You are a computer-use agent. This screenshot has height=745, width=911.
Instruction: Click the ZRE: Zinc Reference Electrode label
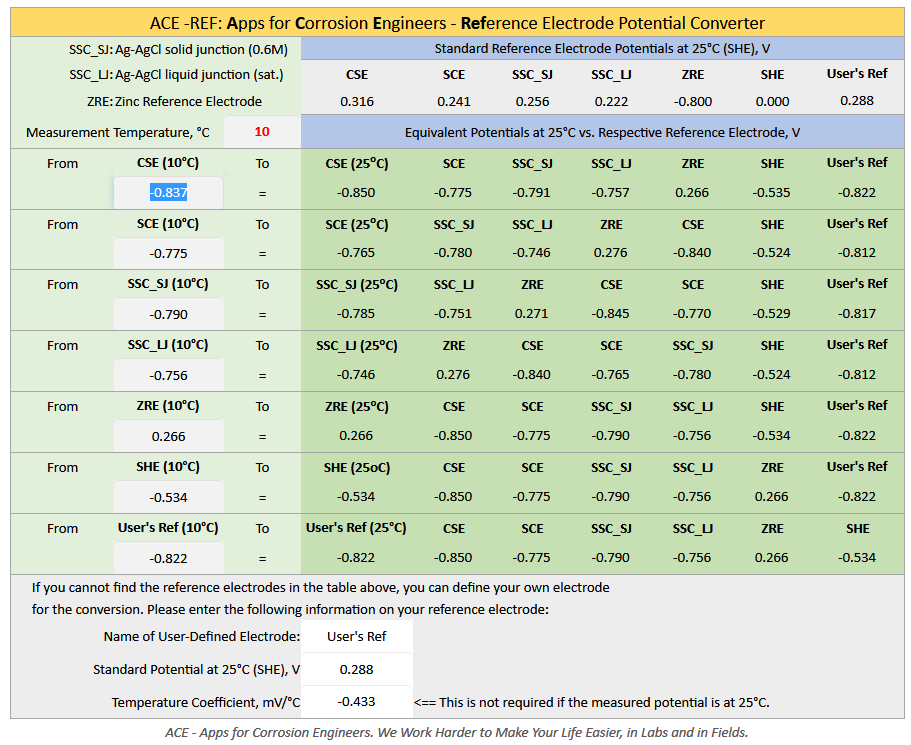(x=174, y=101)
